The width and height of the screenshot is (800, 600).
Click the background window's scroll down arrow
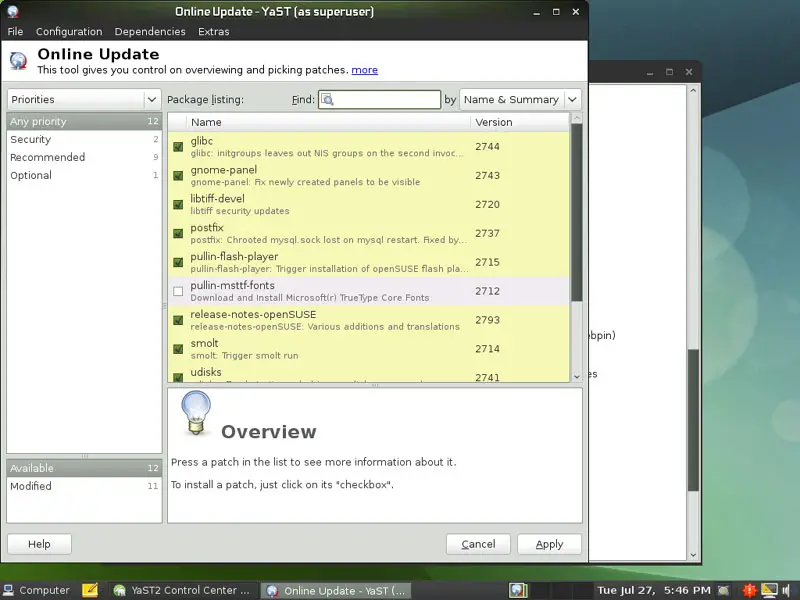pyautogui.click(x=693, y=555)
